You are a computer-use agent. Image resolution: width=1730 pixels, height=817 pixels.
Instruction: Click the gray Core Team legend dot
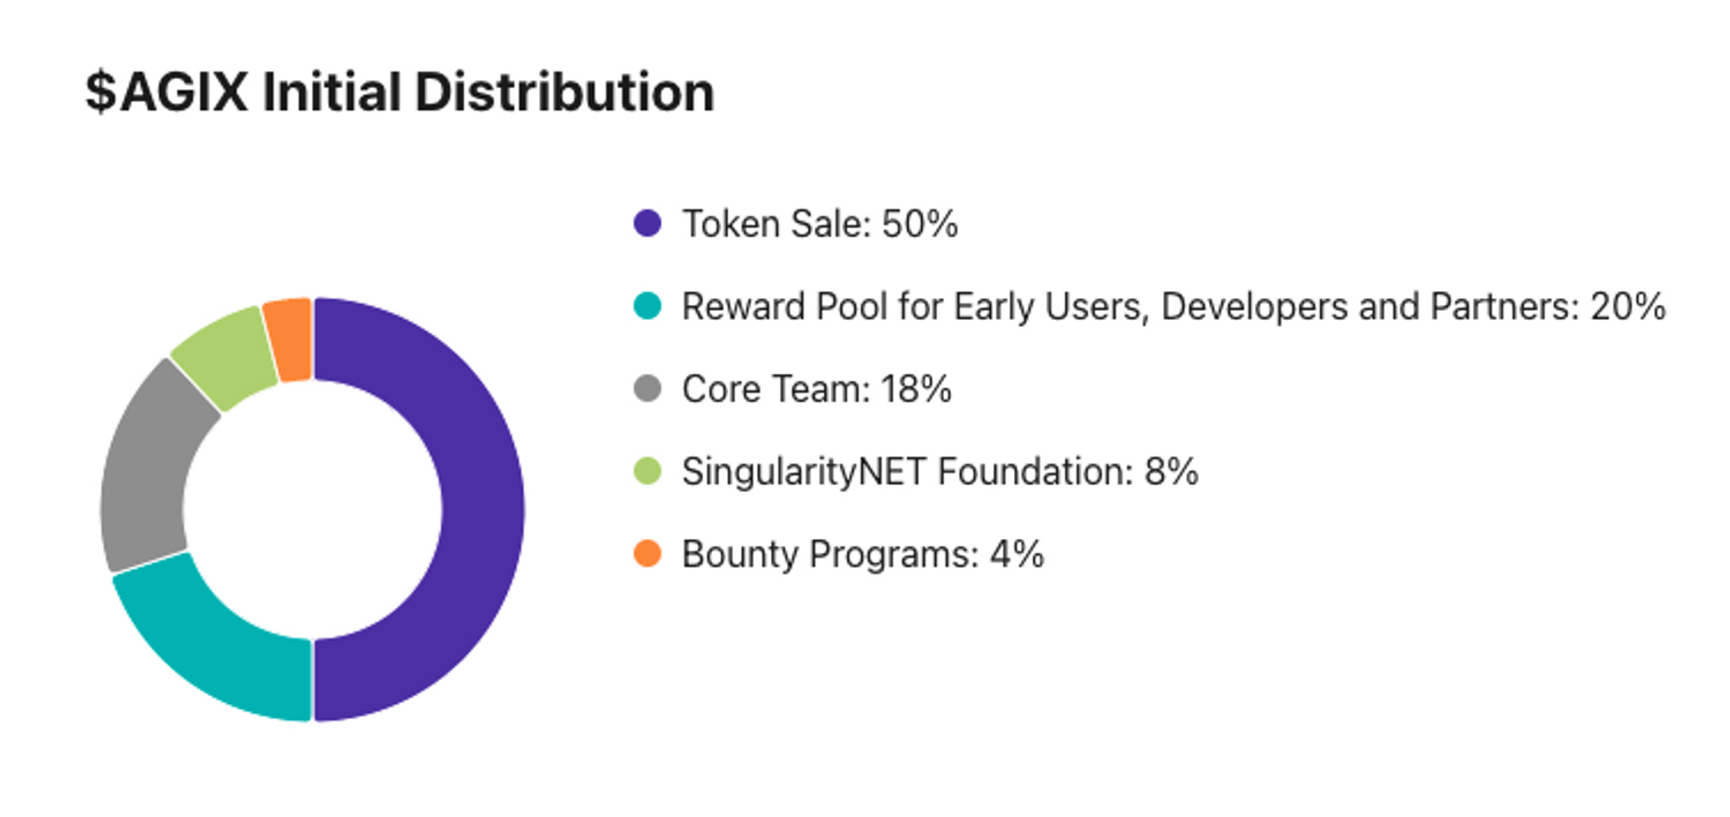point(647,388)
